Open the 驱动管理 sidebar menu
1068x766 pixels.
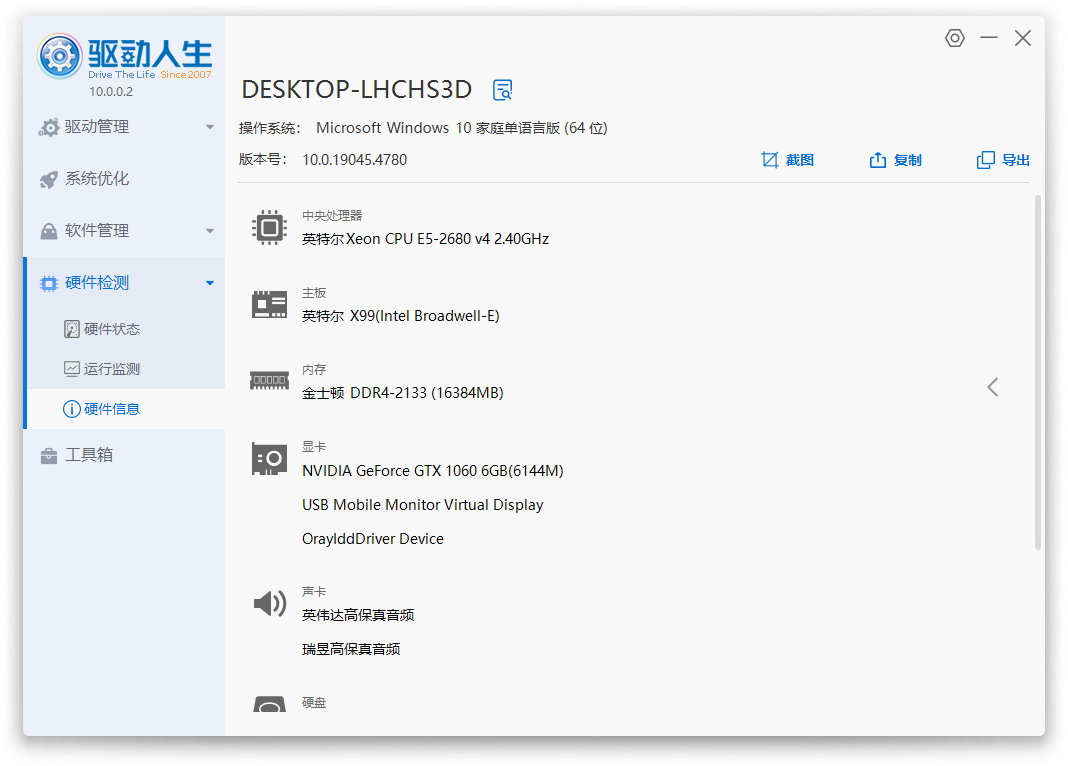tap(125, 127)
